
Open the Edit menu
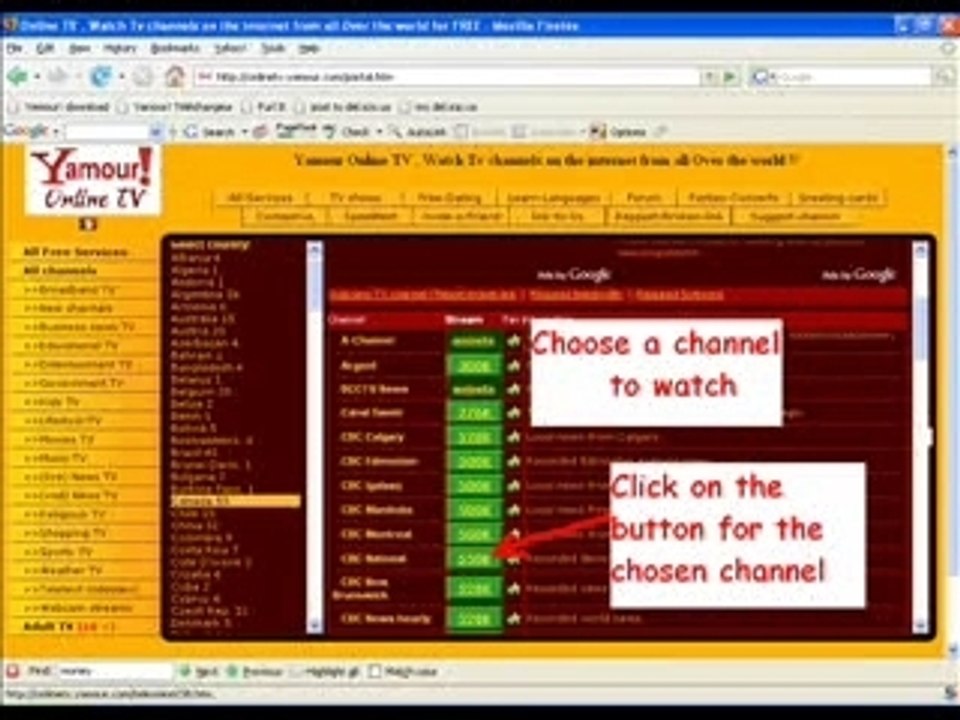point(45,48)
